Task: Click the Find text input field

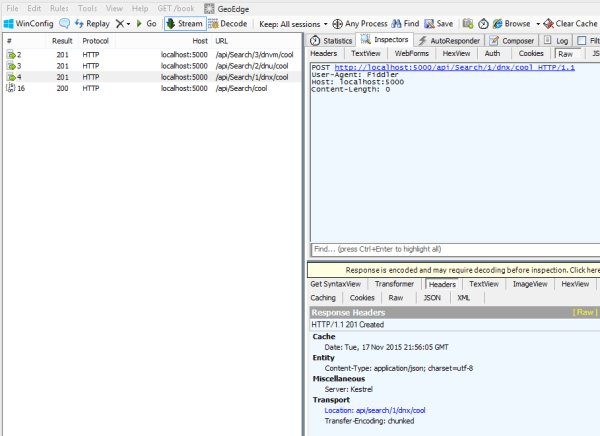Action: click(x=455, y=249)
